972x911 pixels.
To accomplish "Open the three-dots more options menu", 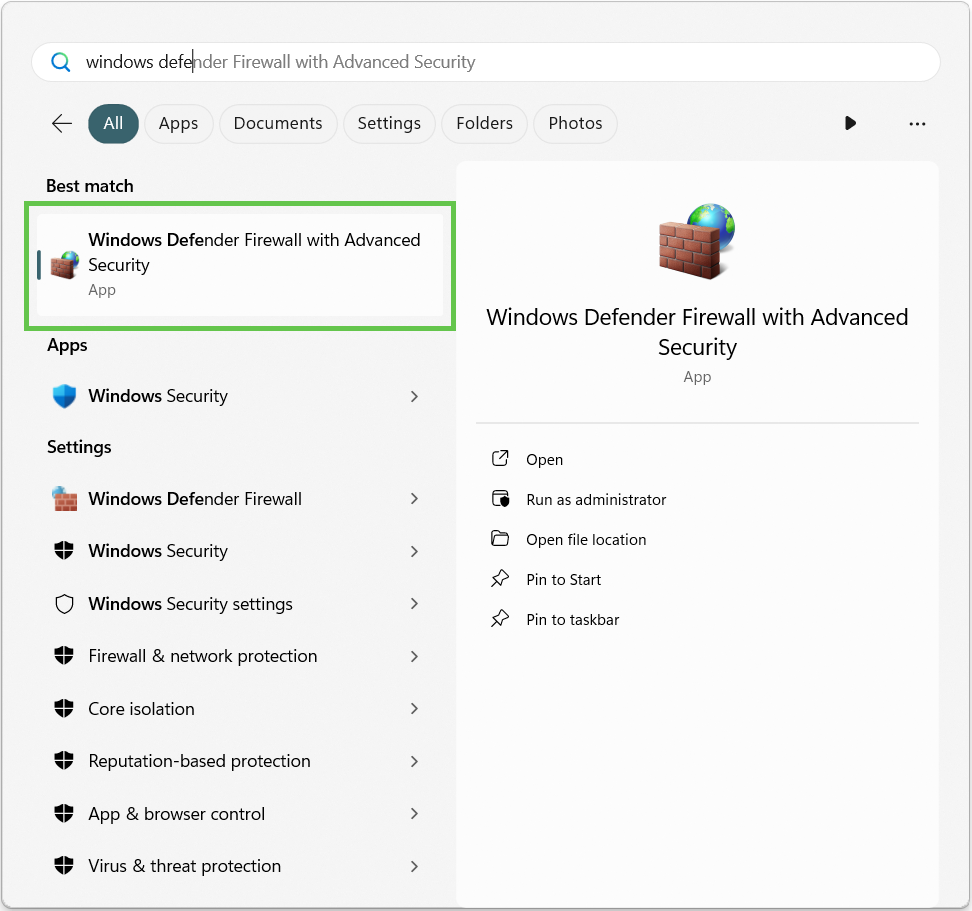I will pos(917,124).
